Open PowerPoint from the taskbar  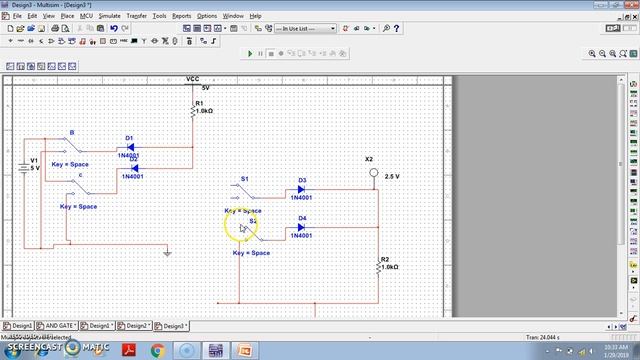pos(244,350)
